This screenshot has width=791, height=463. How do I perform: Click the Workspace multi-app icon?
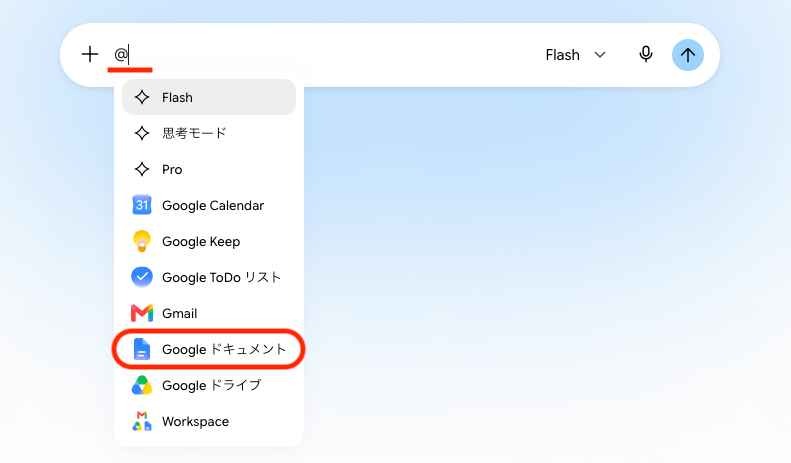(142, 421)
